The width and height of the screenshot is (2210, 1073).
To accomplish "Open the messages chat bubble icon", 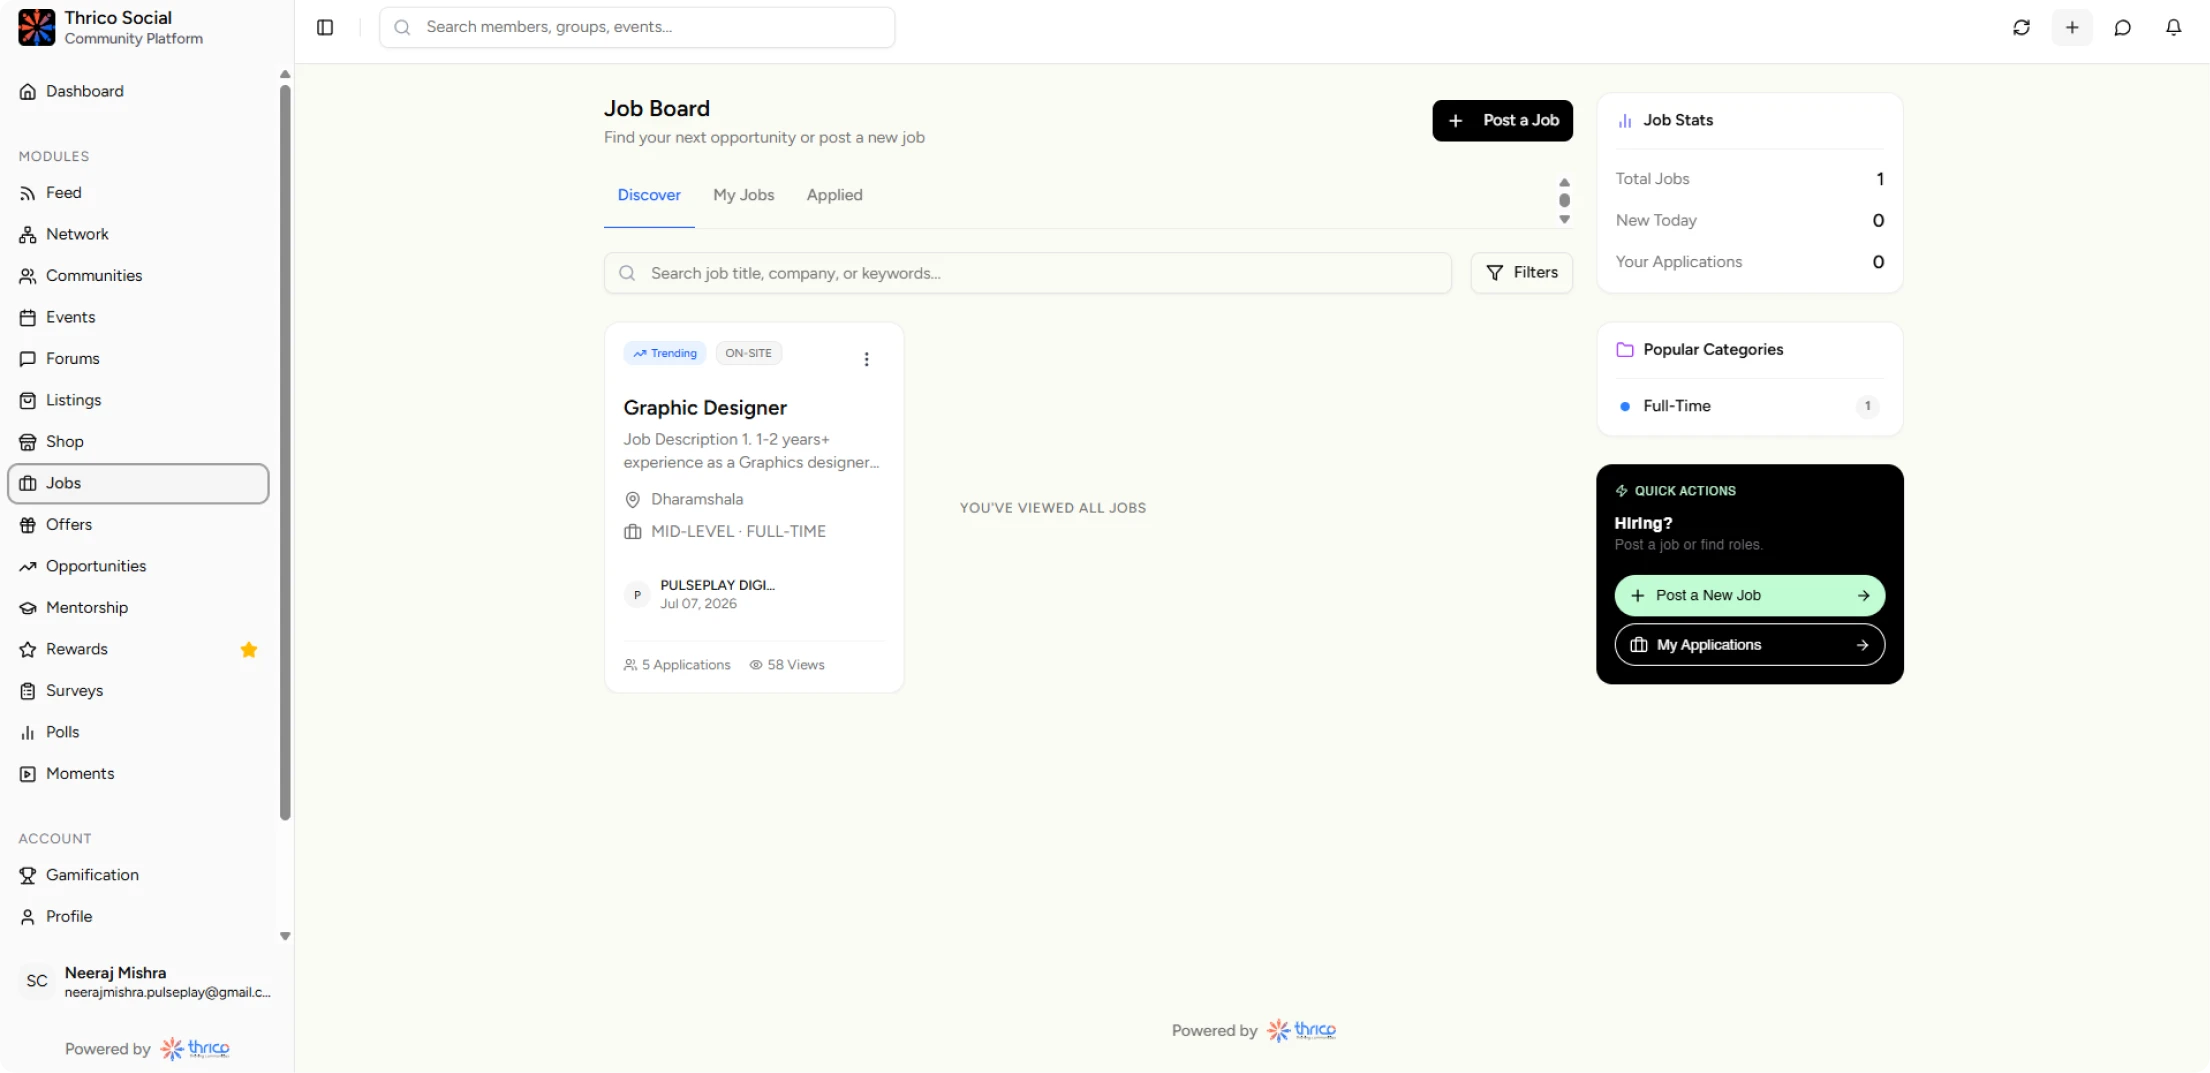I will (x=2122, y=27).
